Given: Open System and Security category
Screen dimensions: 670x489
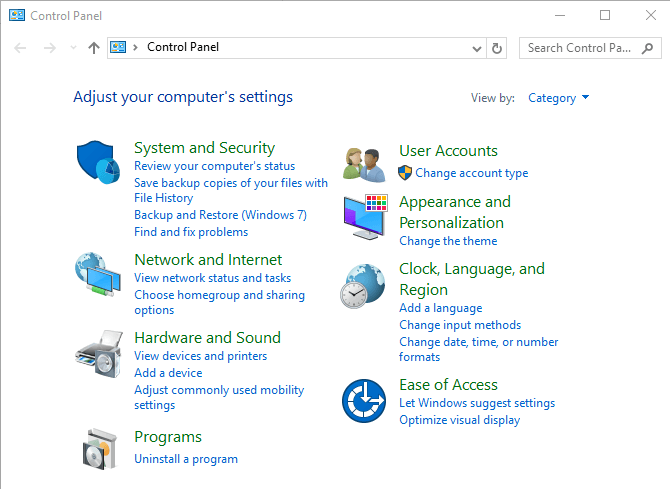Looking at the screenshot, I should tap(204, 147).
